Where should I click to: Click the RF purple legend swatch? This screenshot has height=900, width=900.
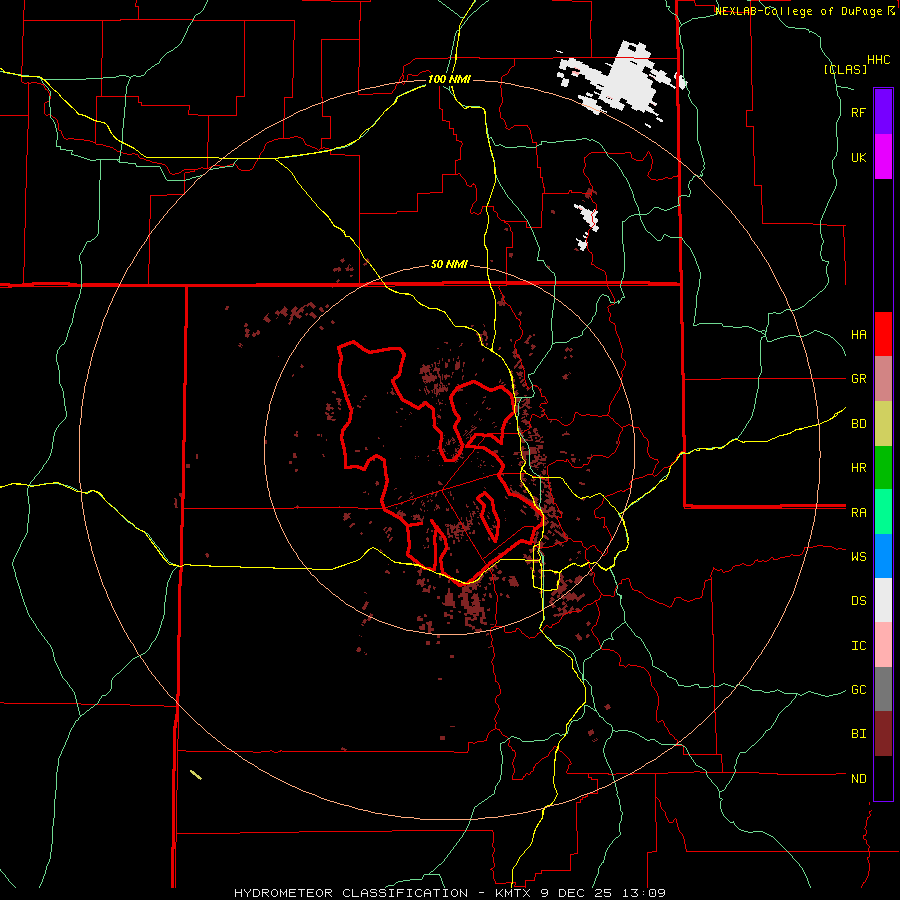(x=883, y=112)
